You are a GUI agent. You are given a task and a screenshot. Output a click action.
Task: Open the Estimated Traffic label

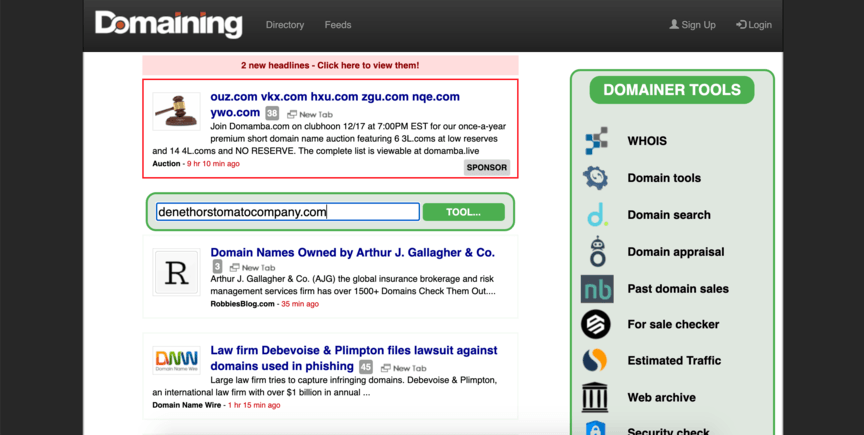[x=674, y=361]
